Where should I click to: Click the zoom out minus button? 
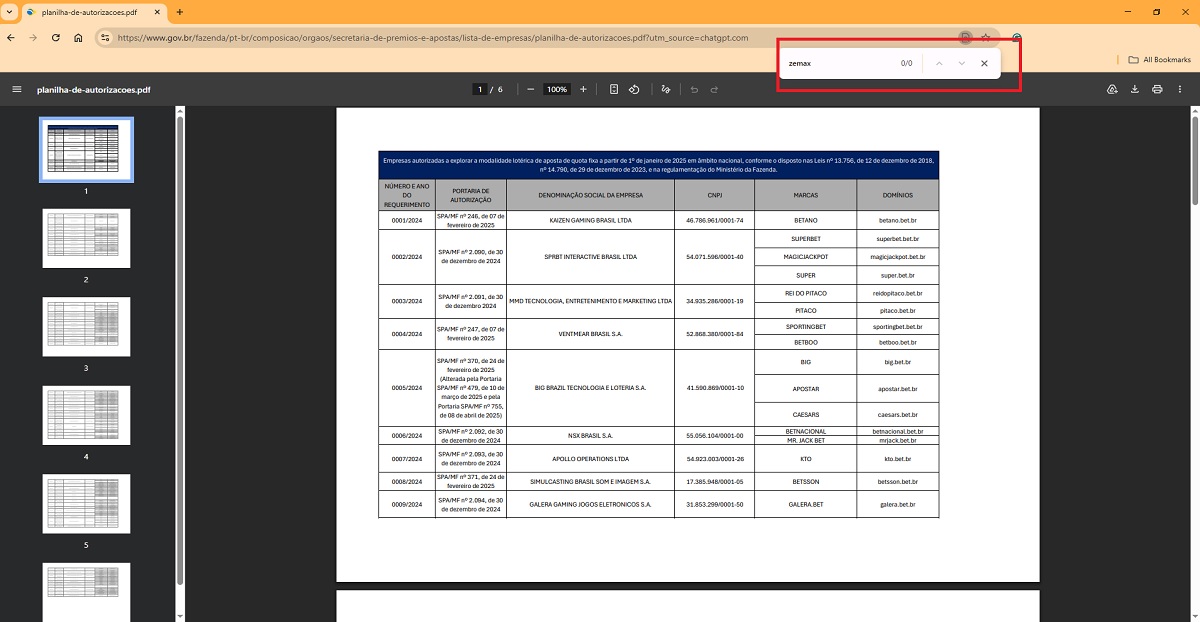pyautogui.click(x=530, y=89)
